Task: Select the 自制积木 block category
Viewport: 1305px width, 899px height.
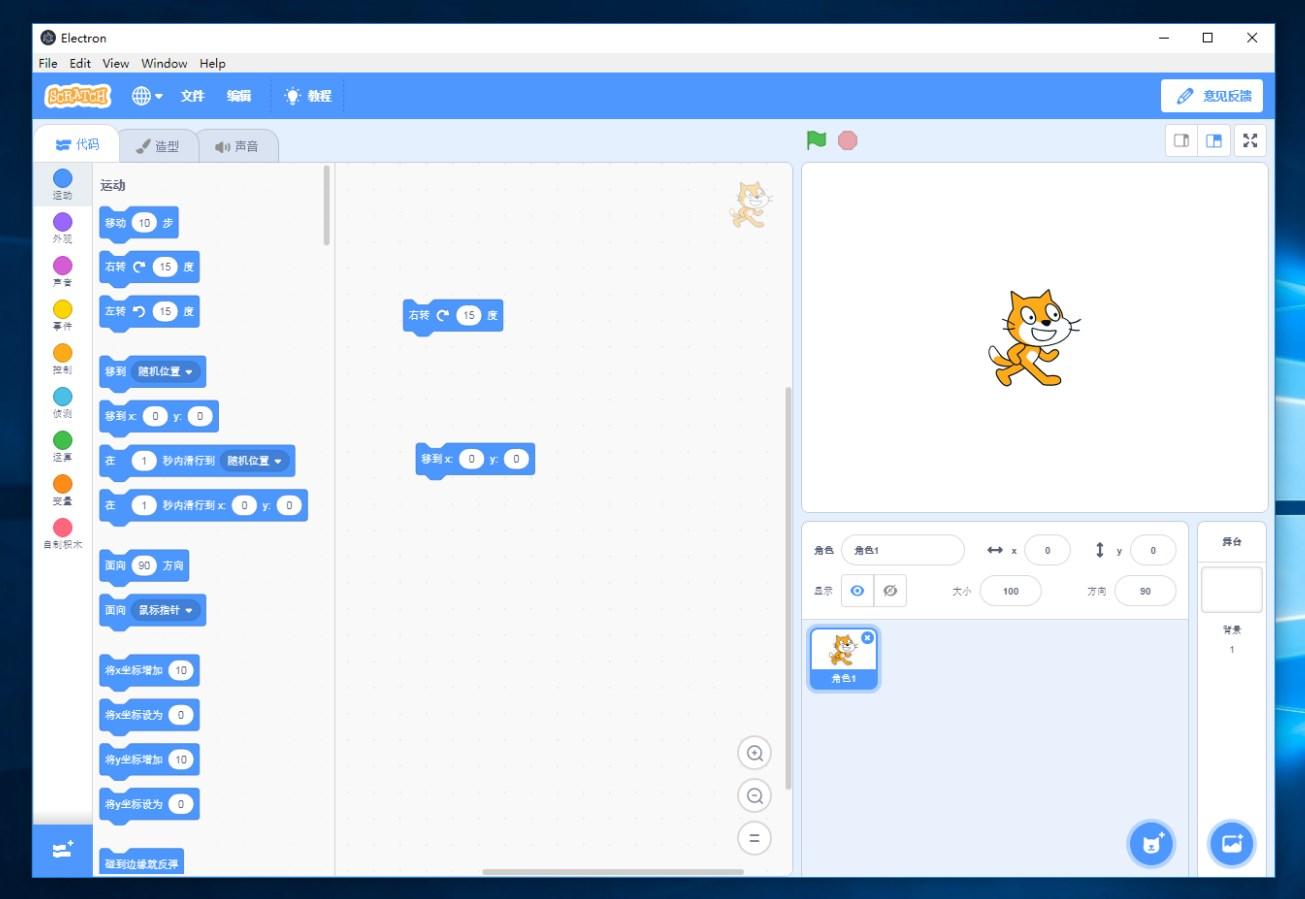Action: point(62,534)
